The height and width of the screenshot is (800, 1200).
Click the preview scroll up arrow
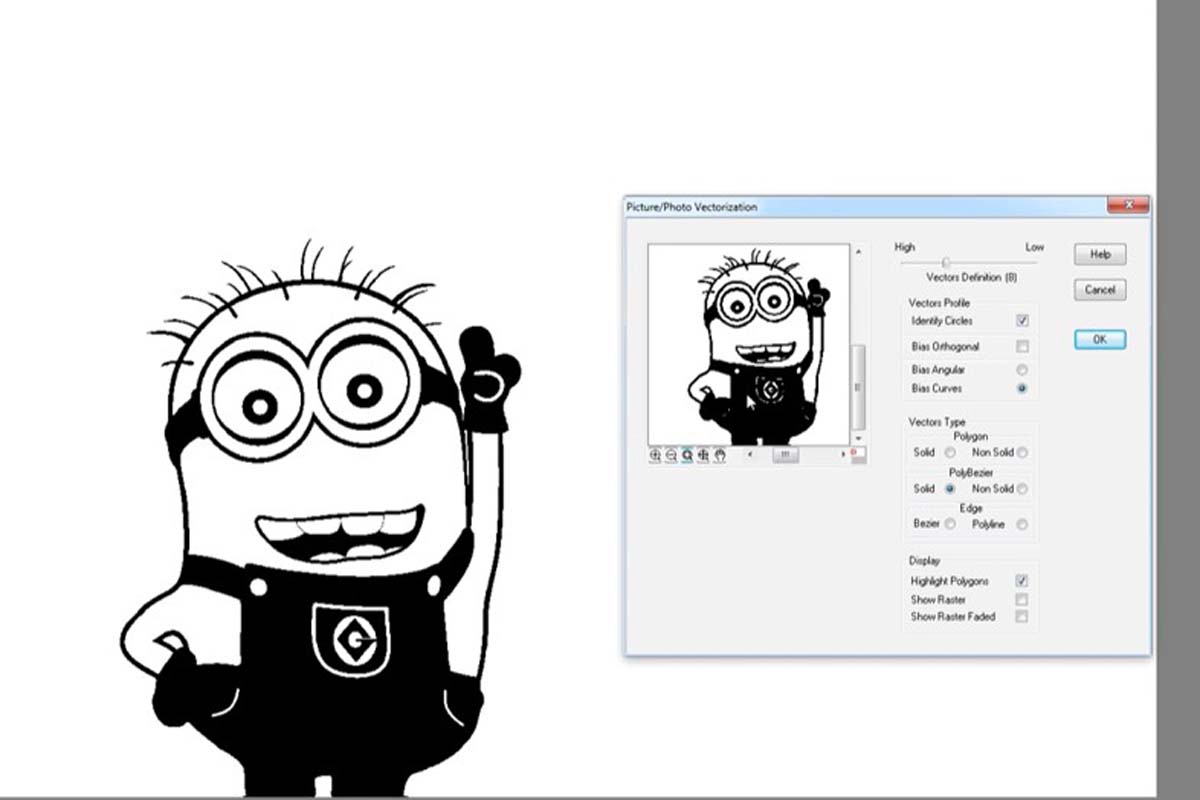(x=857, y=250)
